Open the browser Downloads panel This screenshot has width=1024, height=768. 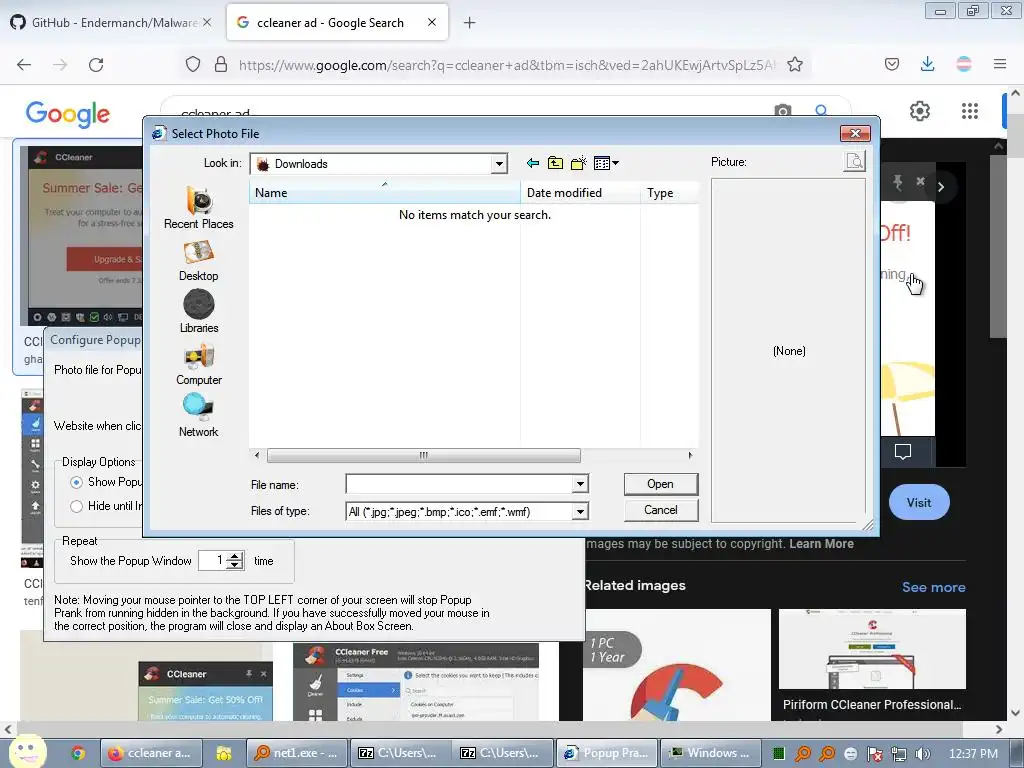(927, 64)
